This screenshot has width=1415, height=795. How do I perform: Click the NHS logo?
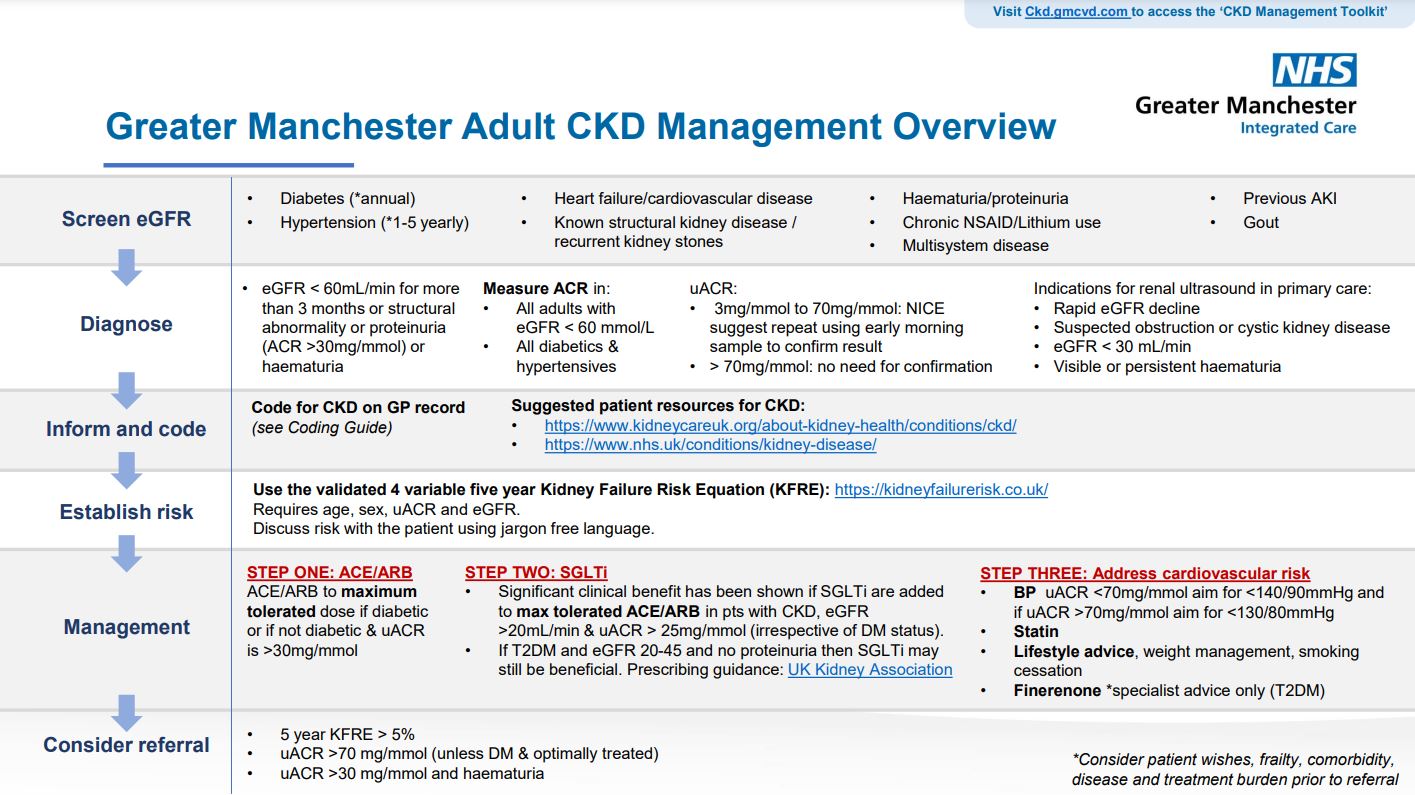pos(1314,71)
